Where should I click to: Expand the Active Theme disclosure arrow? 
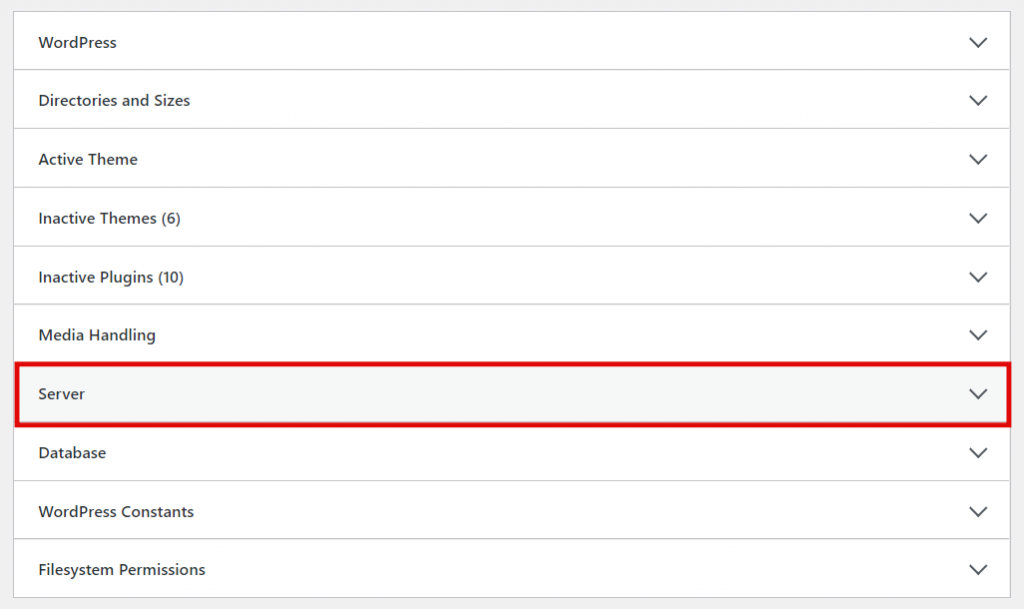(978, 159)
